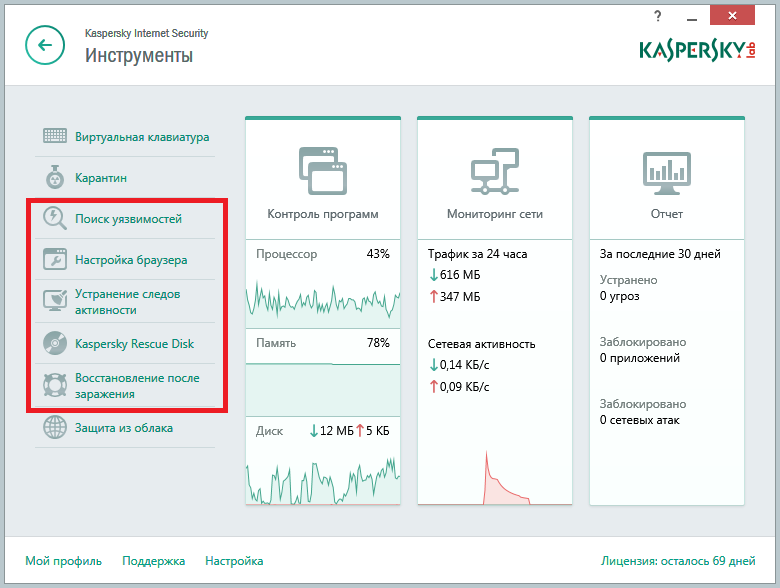Open Восстановление после заражения
This screenshot has height=588, width=780.
[x=137, y=386]
